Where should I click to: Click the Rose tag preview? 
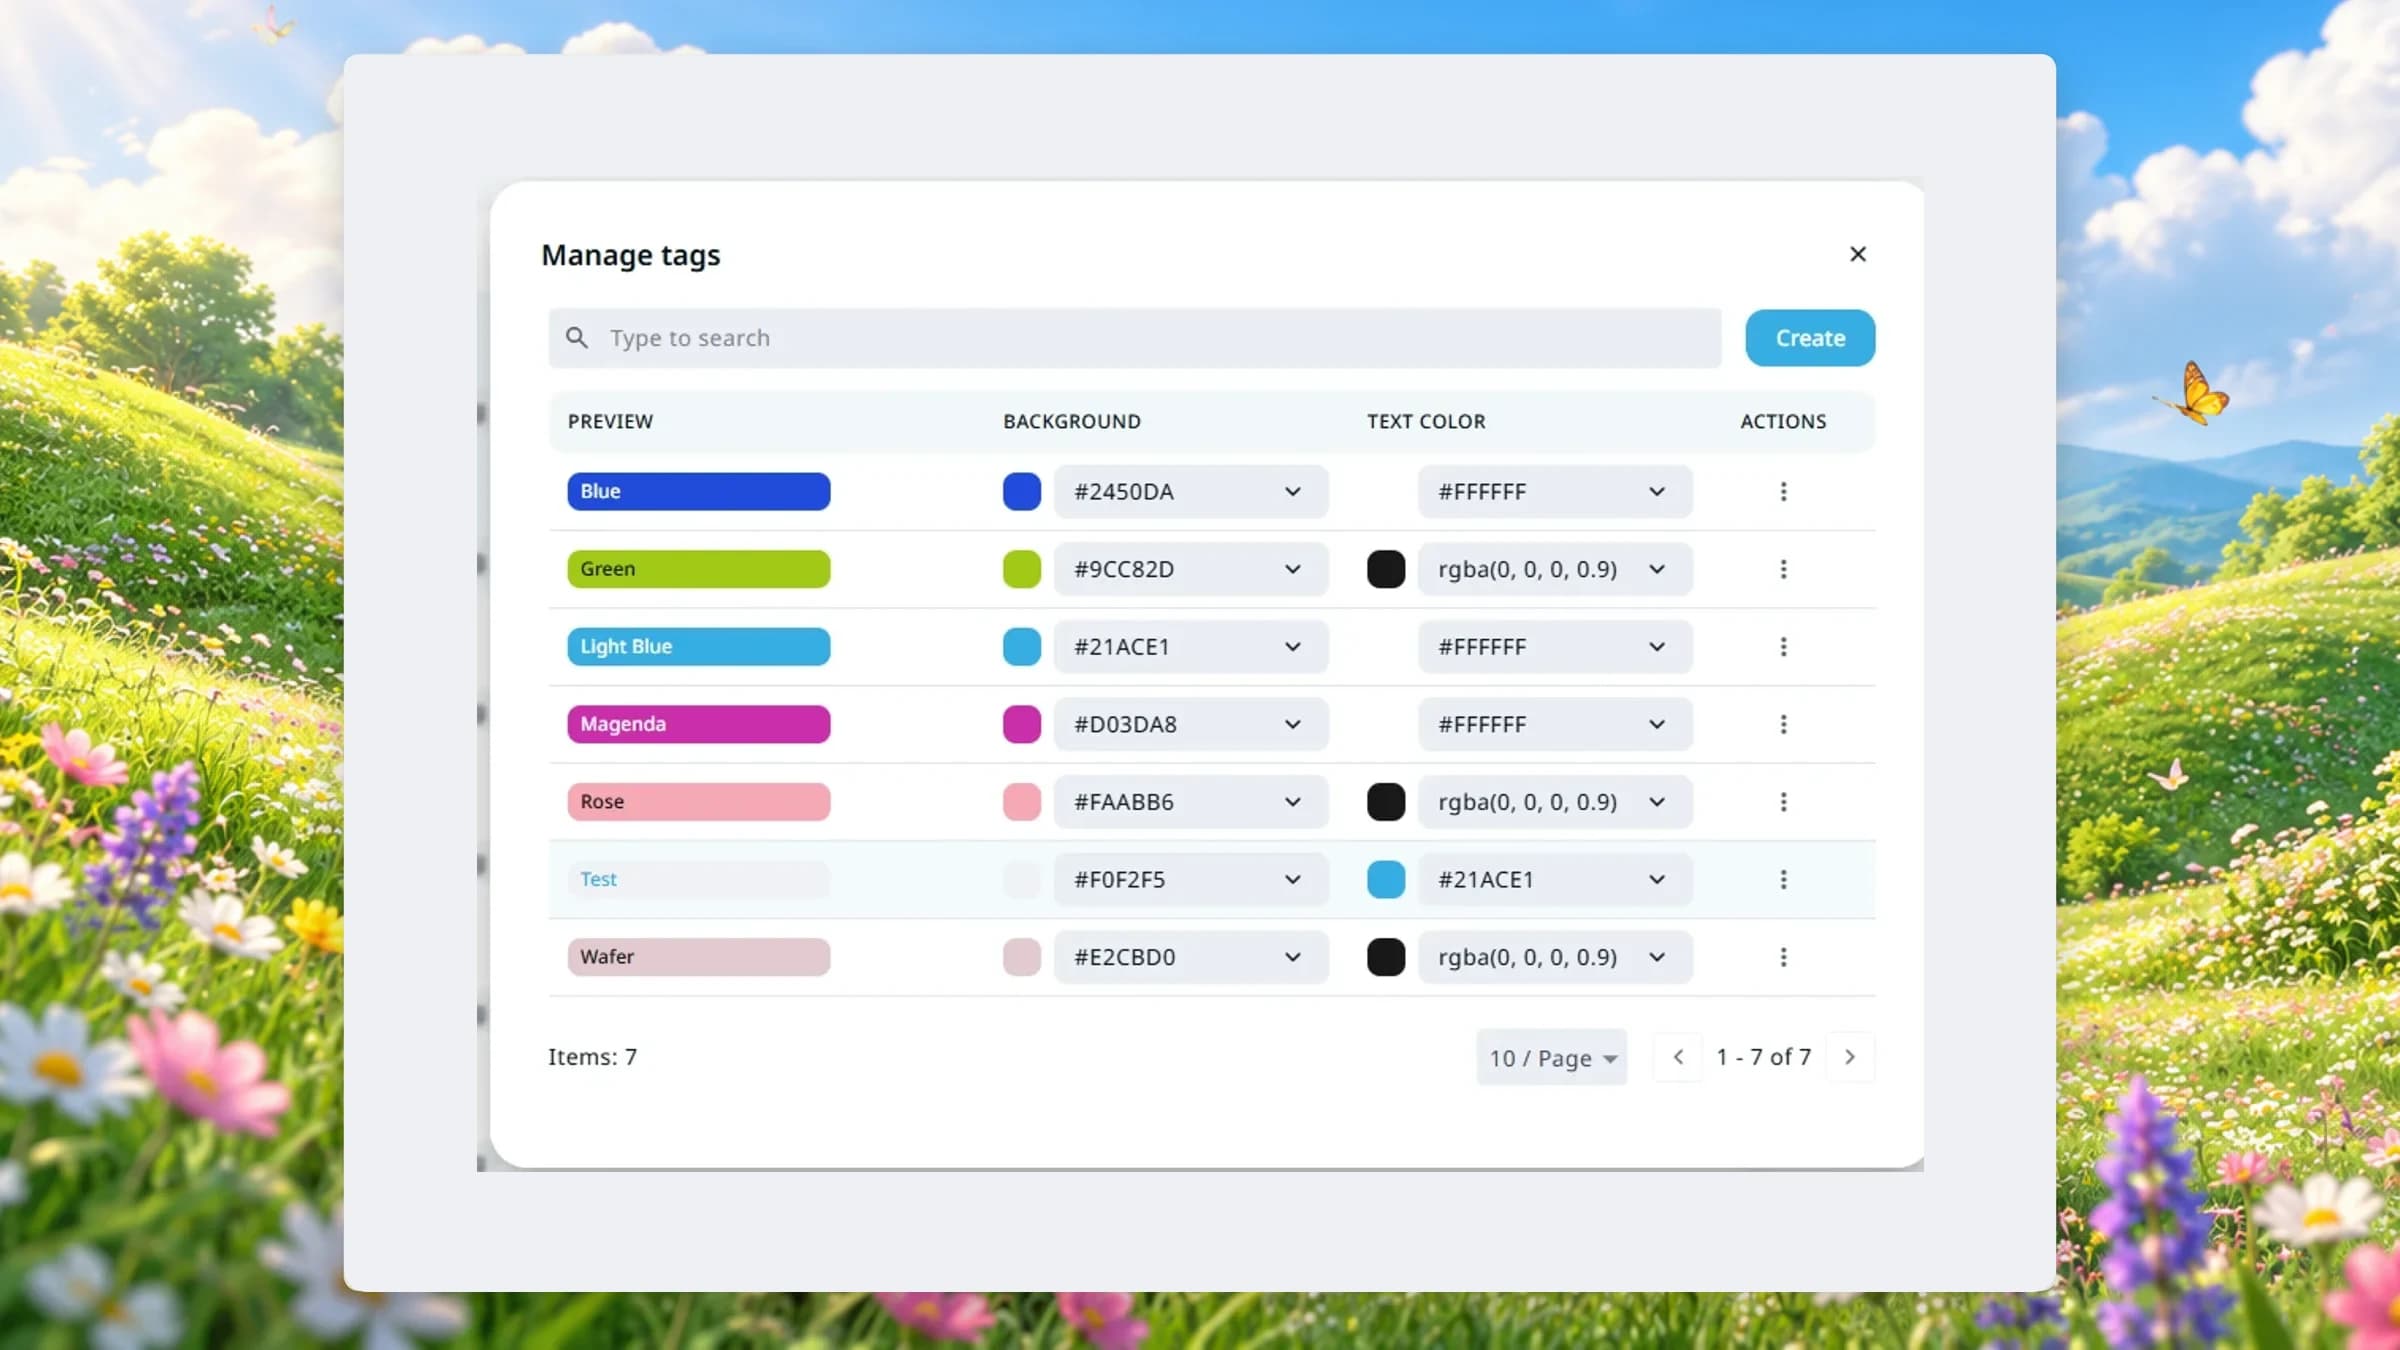click(698, 801)
